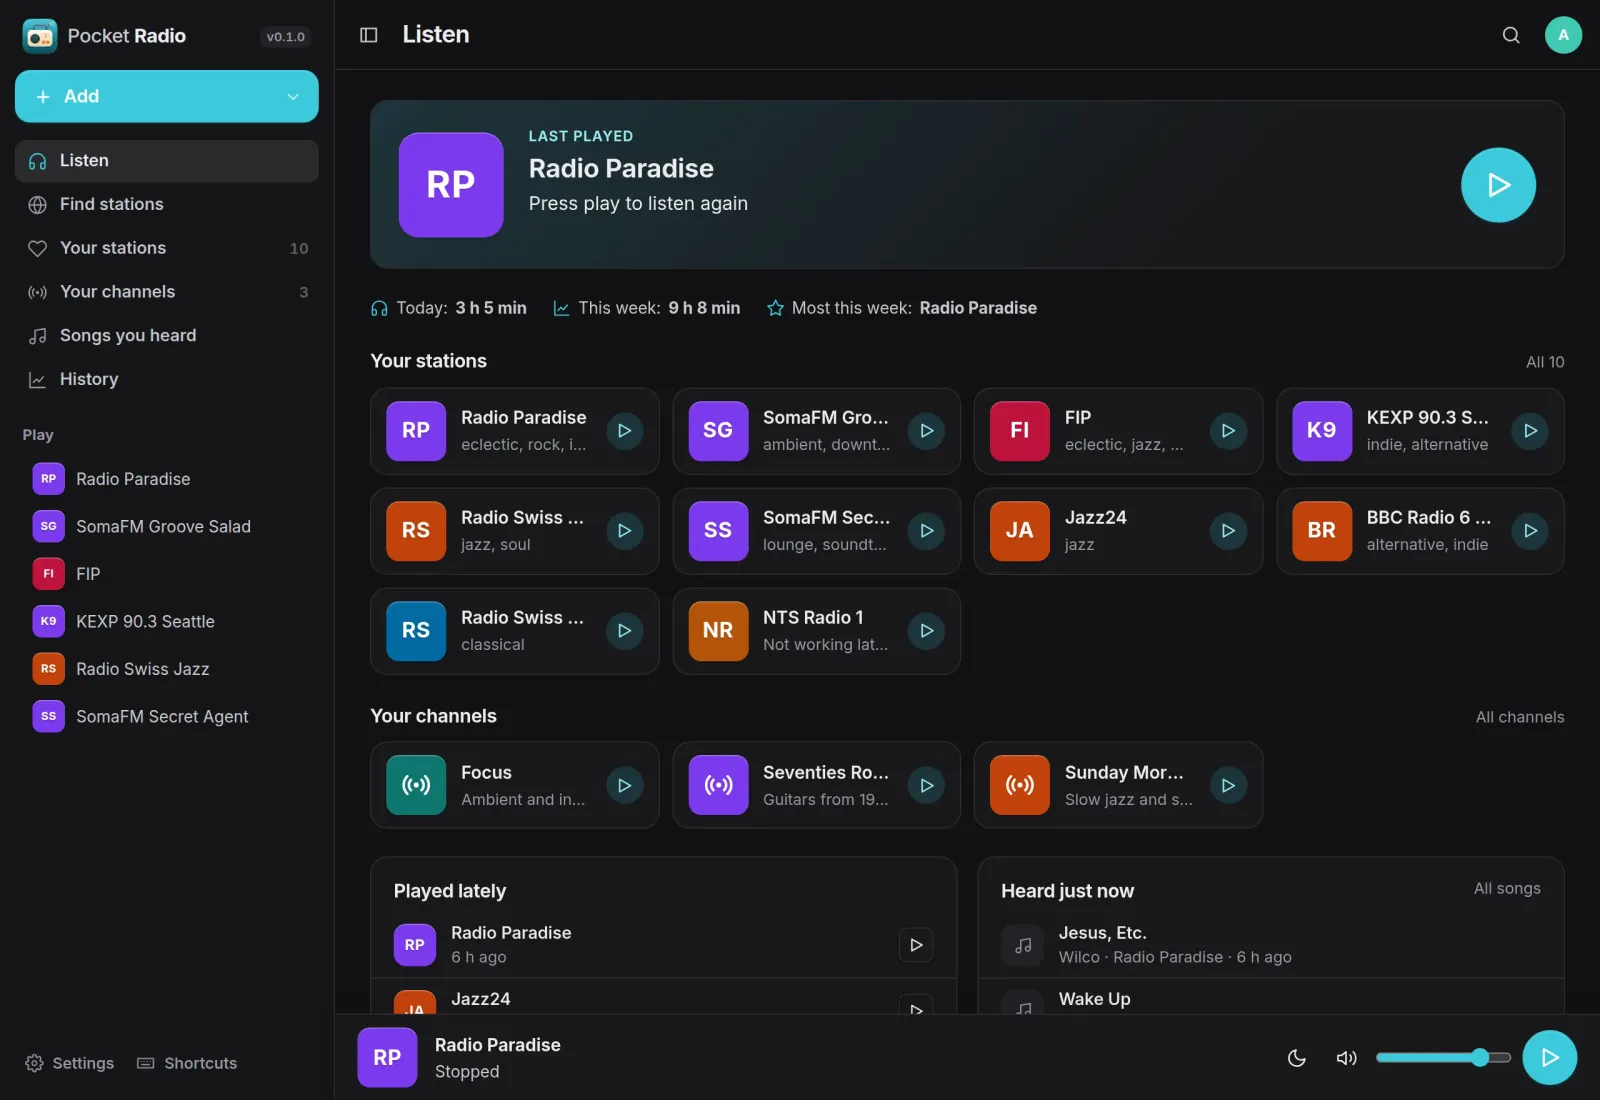Toggle the sidebar panel icon
The image size is (1600, 1100).
click(x=368, y=35)
